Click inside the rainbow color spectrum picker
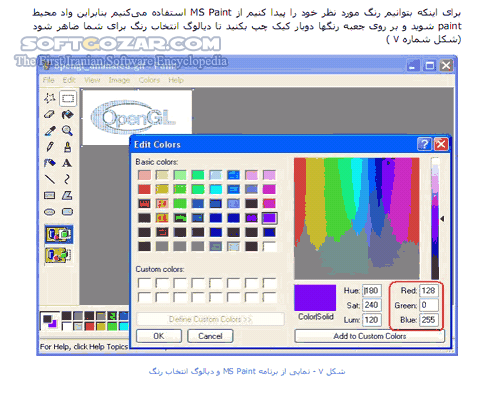Viewport: 500px width, 400px height. point(357,218)
